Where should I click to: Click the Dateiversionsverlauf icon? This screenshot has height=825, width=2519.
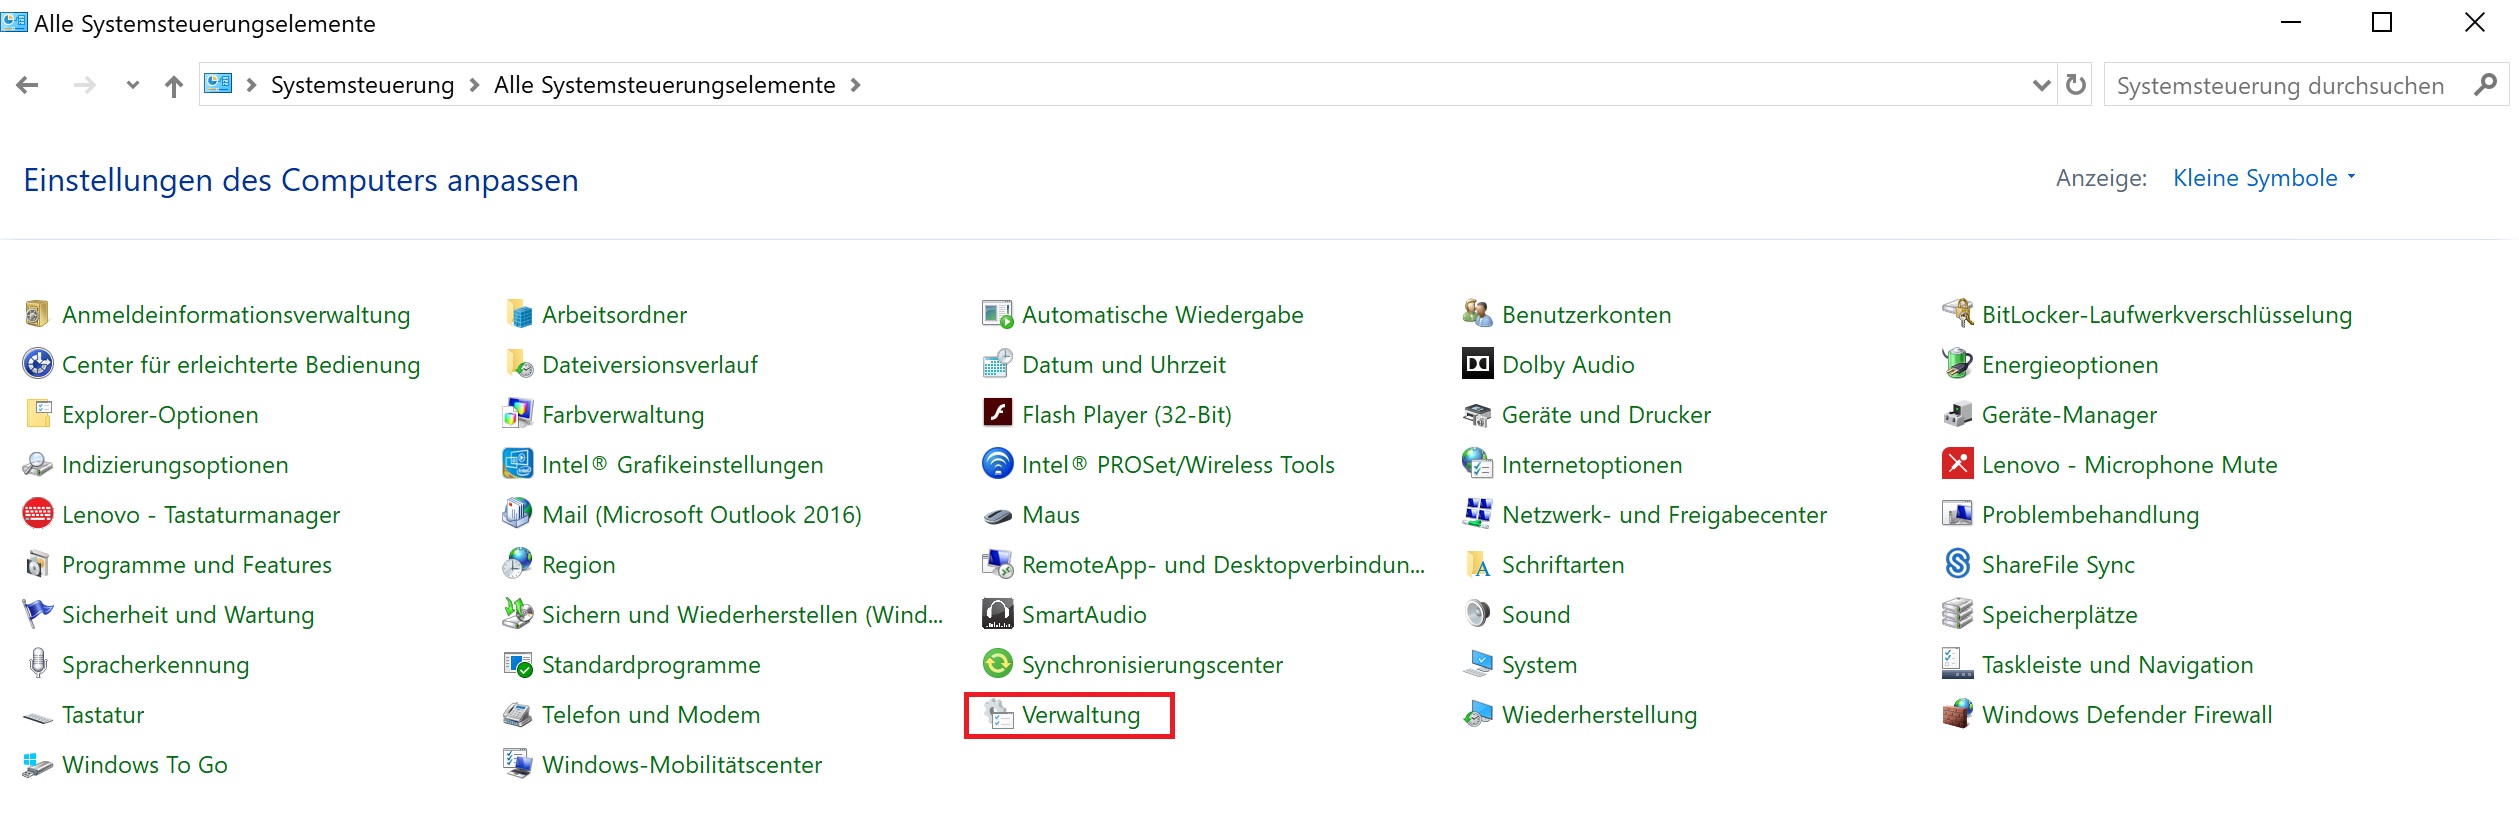[518, 364]
